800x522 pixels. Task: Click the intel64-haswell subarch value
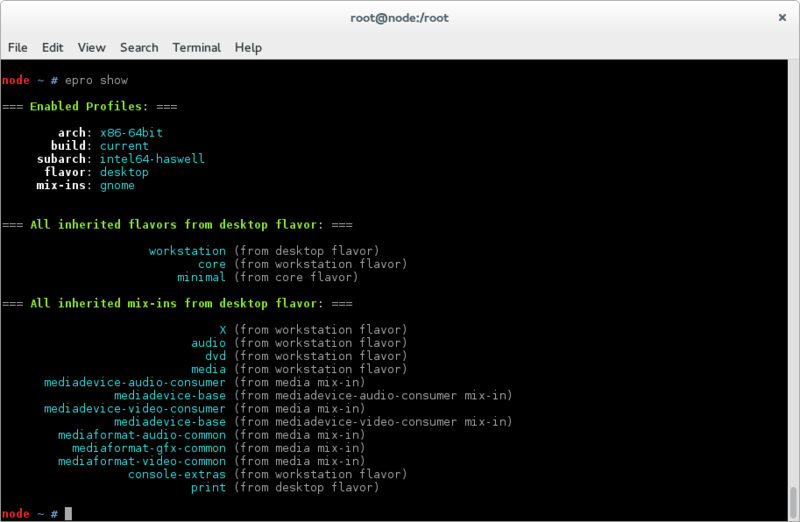coord(152,159)
